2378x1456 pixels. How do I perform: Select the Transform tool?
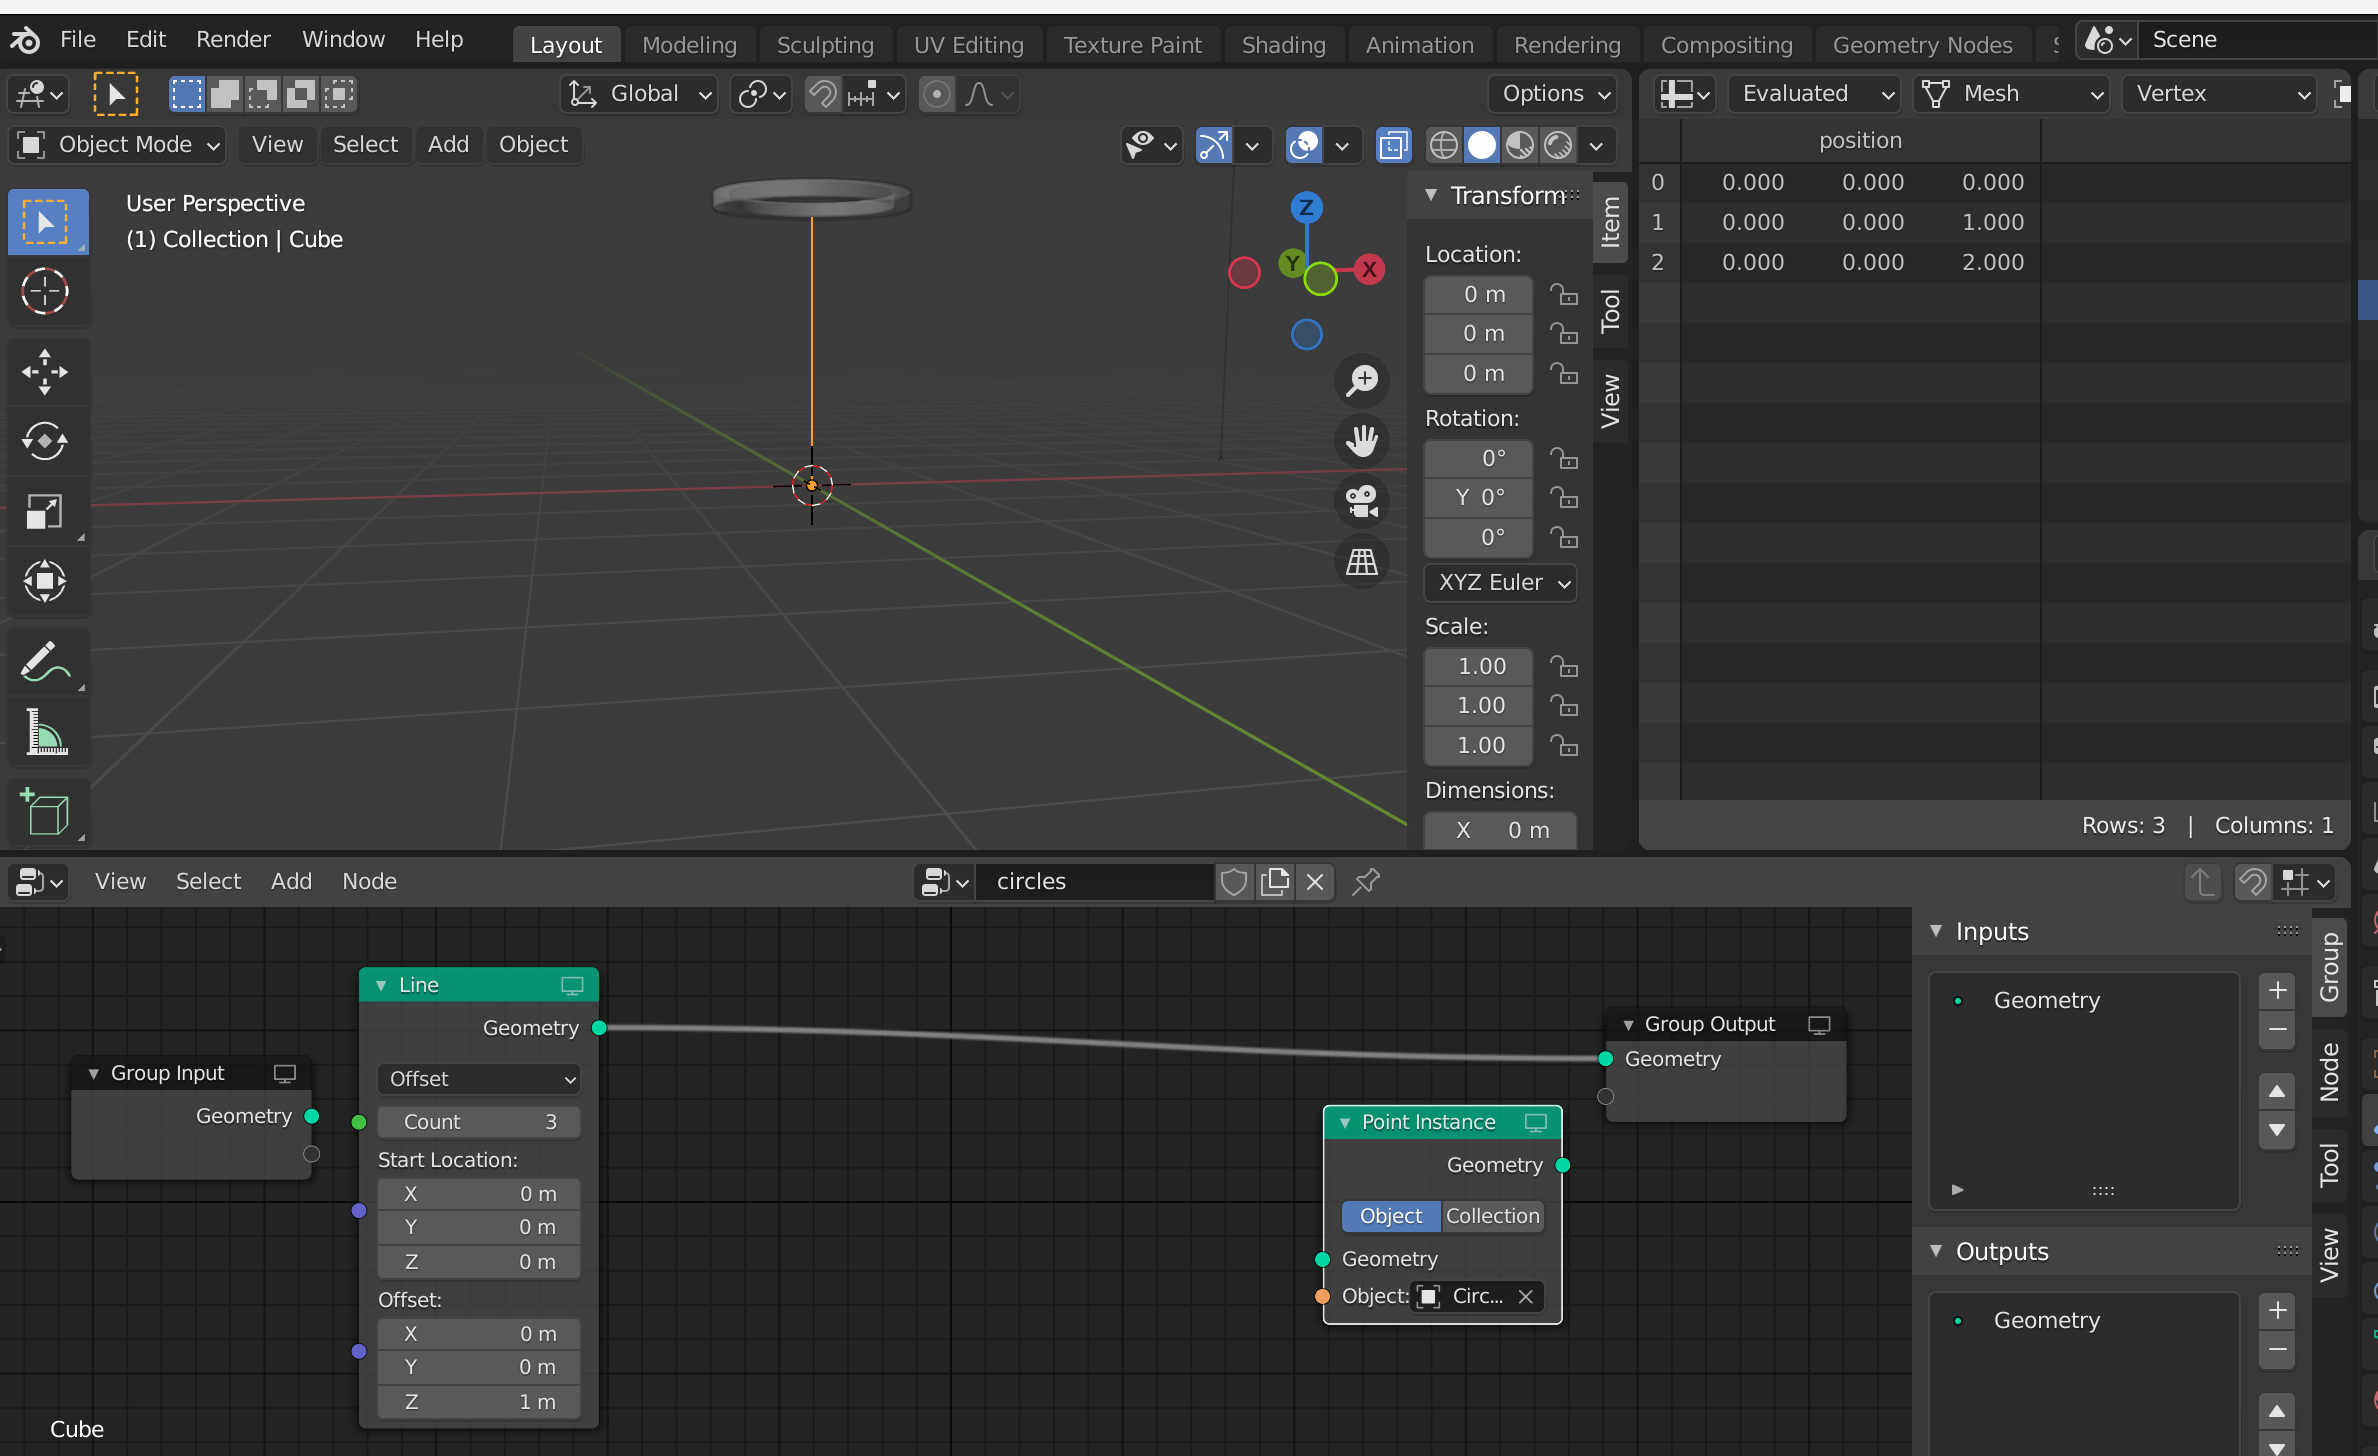point(45,581)
